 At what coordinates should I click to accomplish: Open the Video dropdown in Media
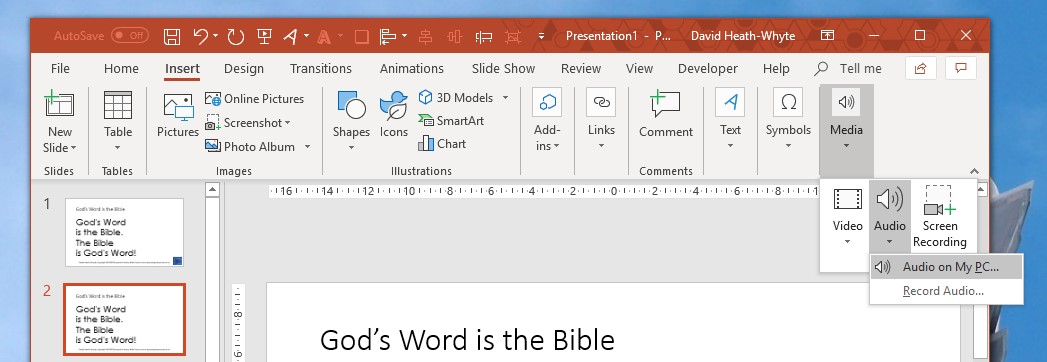pyautogui.click(x=847, y=217)
